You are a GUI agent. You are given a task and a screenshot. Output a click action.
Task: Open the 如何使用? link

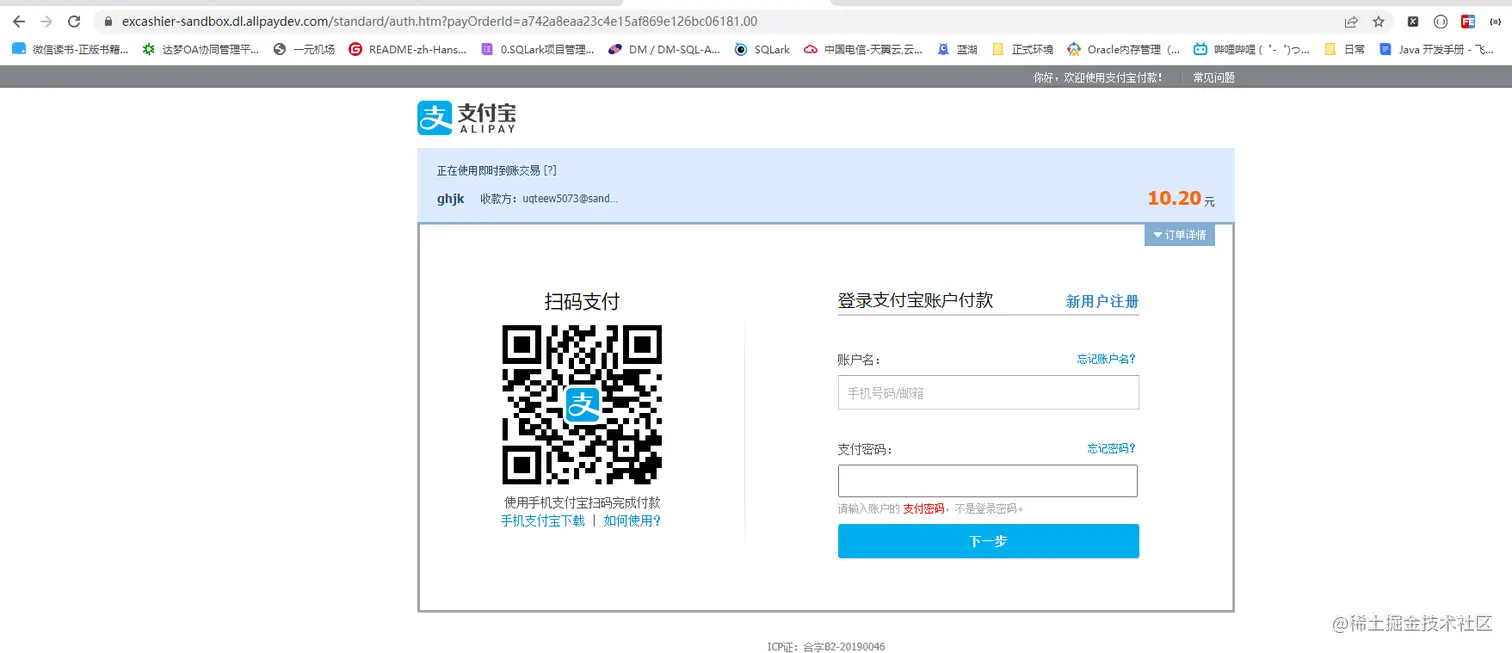[632, 521]
